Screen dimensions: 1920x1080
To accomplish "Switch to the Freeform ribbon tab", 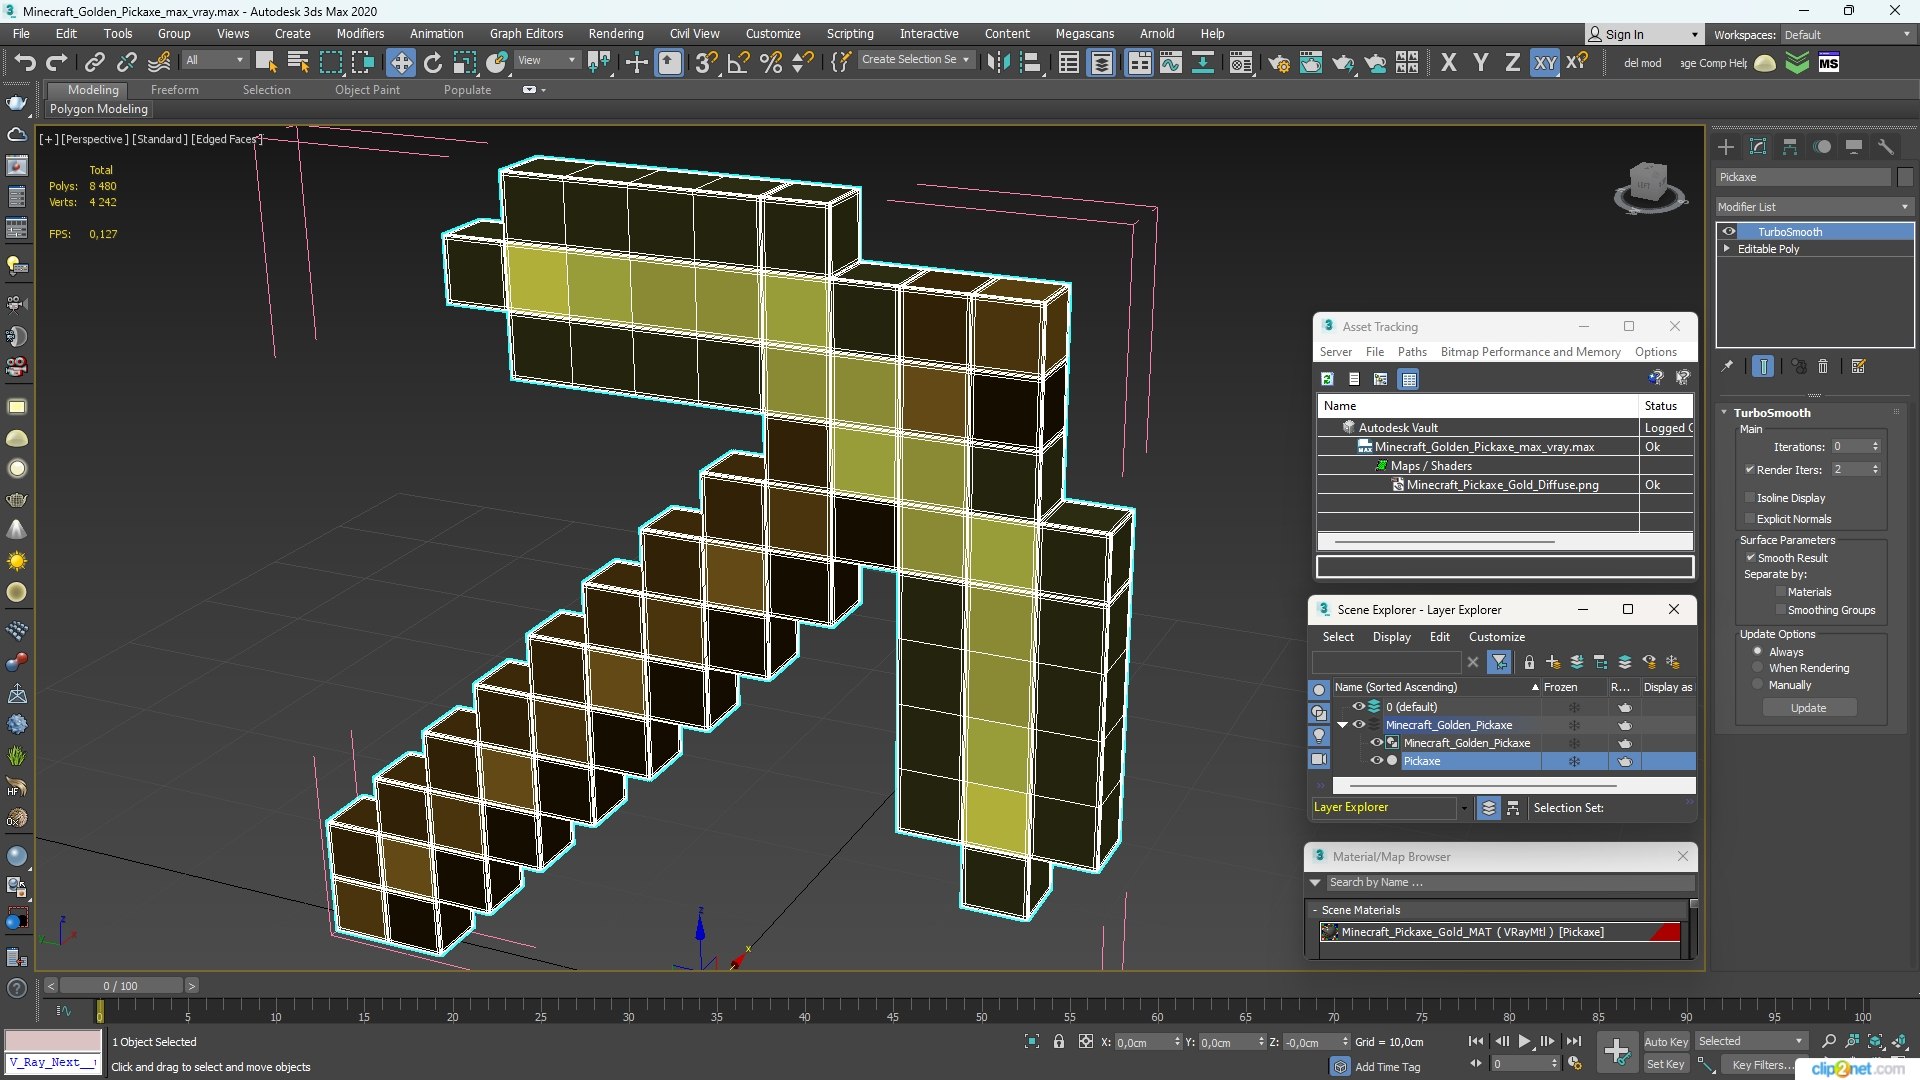I will (175, 90).
